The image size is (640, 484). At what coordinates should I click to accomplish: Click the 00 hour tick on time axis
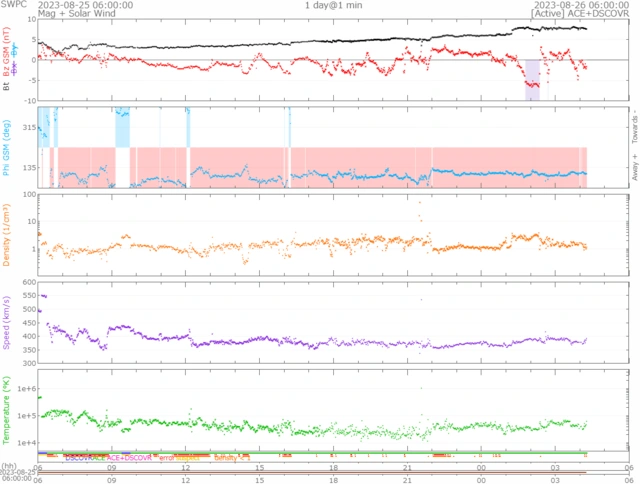(x=482, y=467)
